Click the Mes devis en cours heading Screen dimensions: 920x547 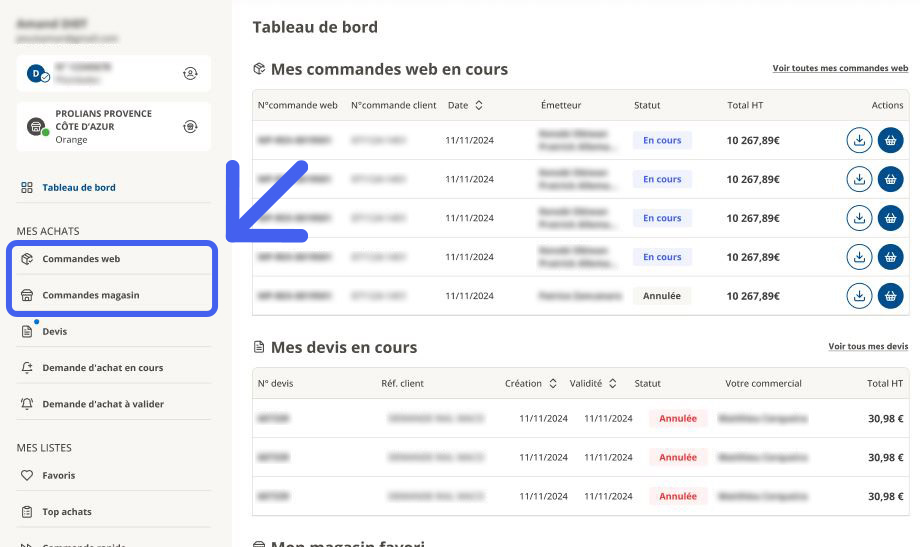(344, 347)
